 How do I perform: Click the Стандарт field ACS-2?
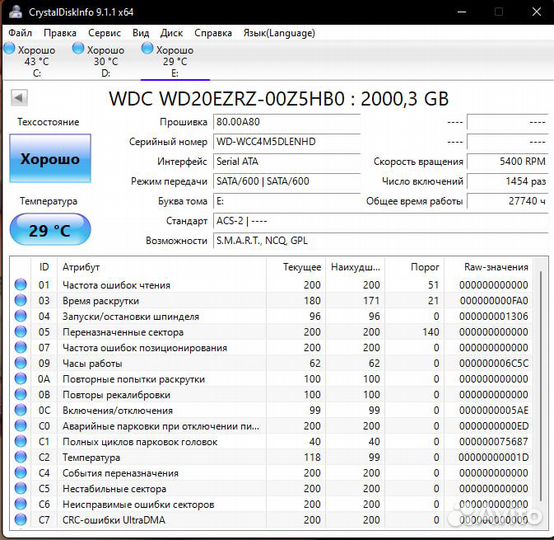coord(381,221)
